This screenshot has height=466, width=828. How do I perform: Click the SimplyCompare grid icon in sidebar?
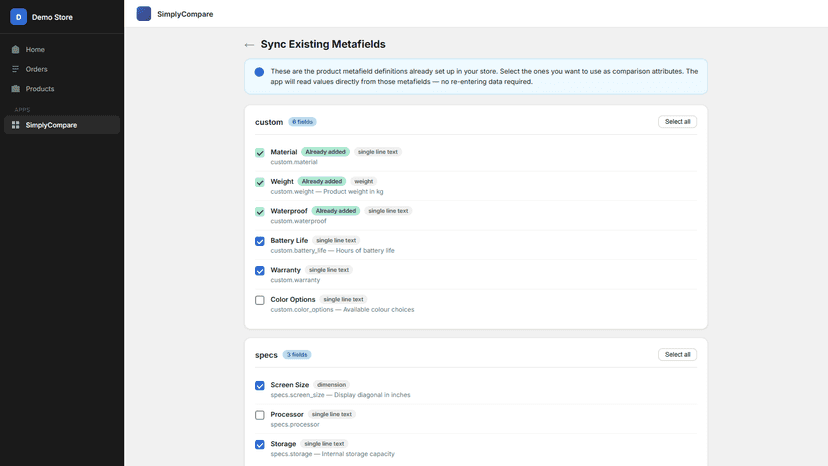pyautogui.click(x=15, y=125)
